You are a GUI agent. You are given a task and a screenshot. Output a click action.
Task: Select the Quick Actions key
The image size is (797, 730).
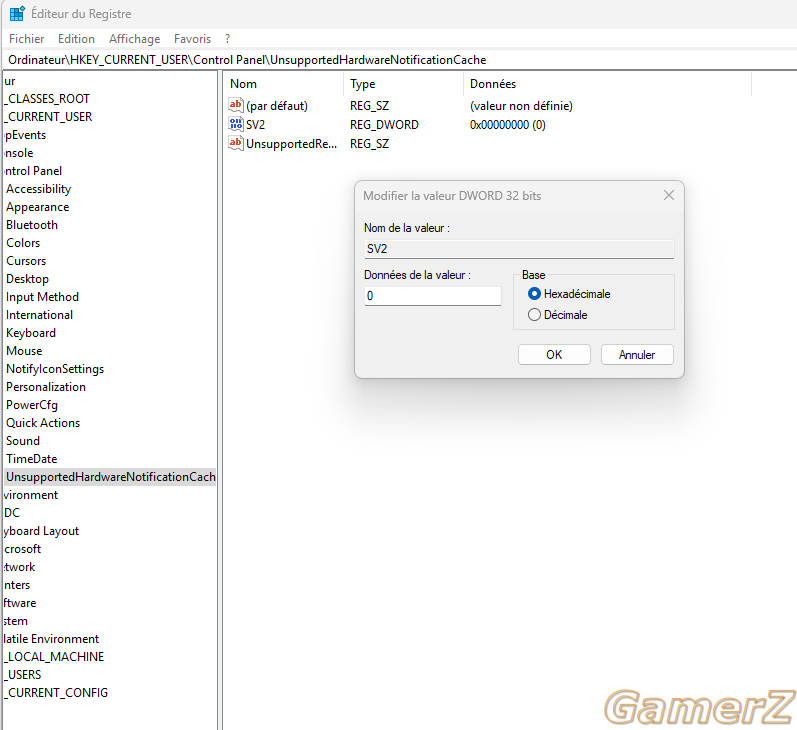tap(43, 423)
